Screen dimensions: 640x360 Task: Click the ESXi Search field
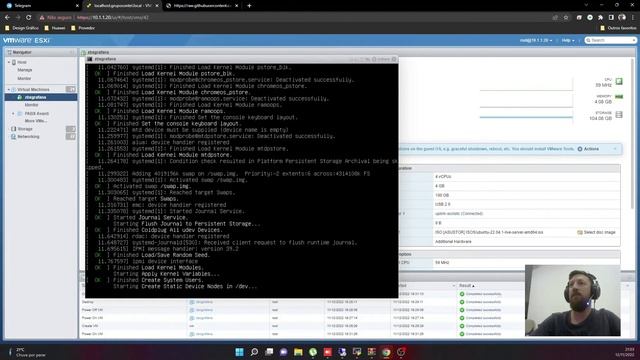tap(610, 40)
